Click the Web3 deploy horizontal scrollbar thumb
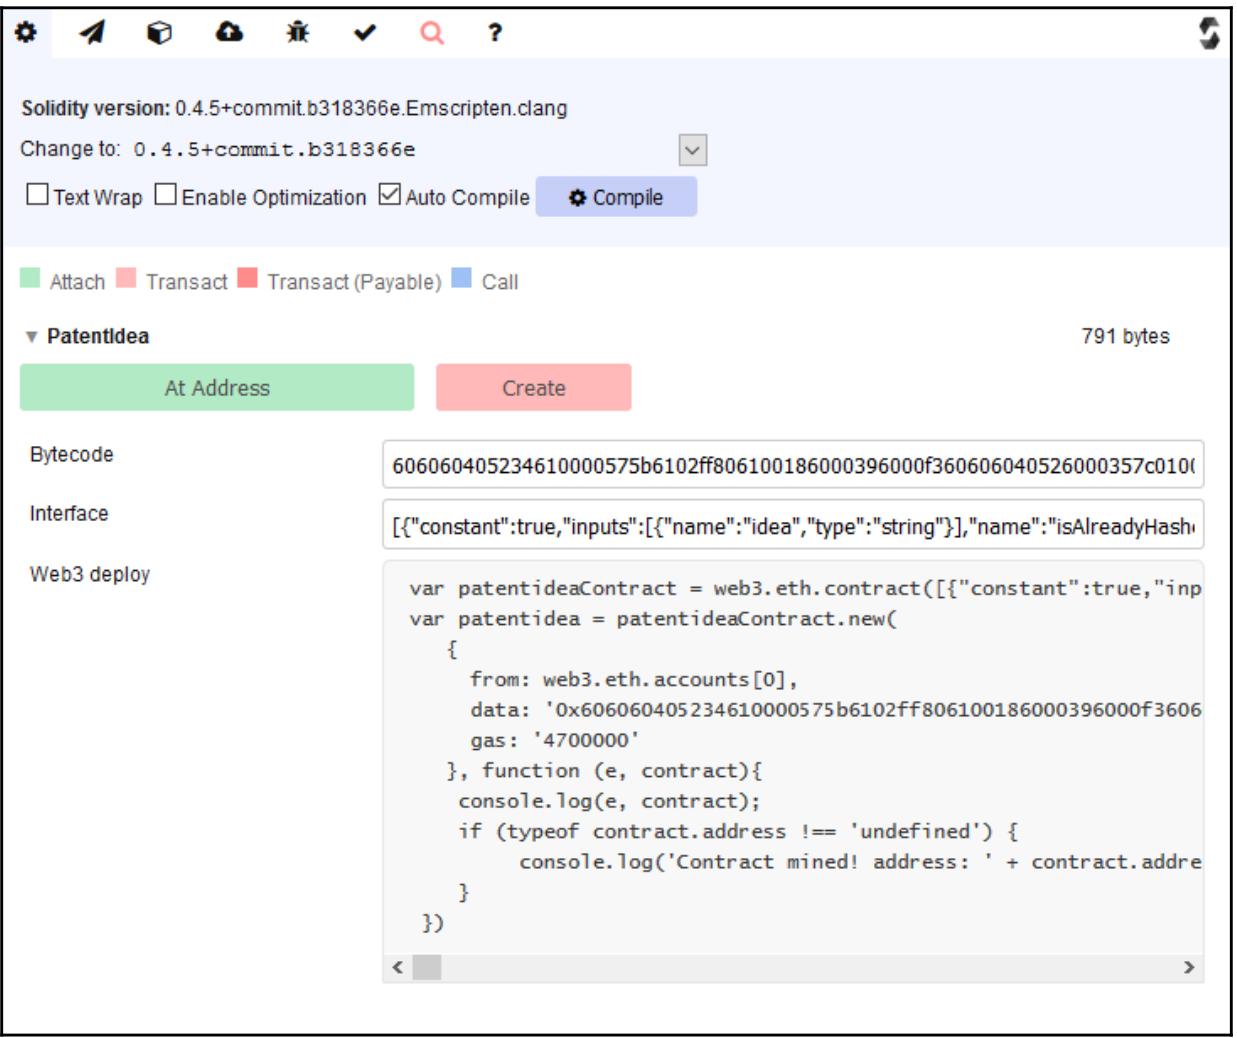The height and width of the screenshot is (1038, 1237). (x=427, y=967)
